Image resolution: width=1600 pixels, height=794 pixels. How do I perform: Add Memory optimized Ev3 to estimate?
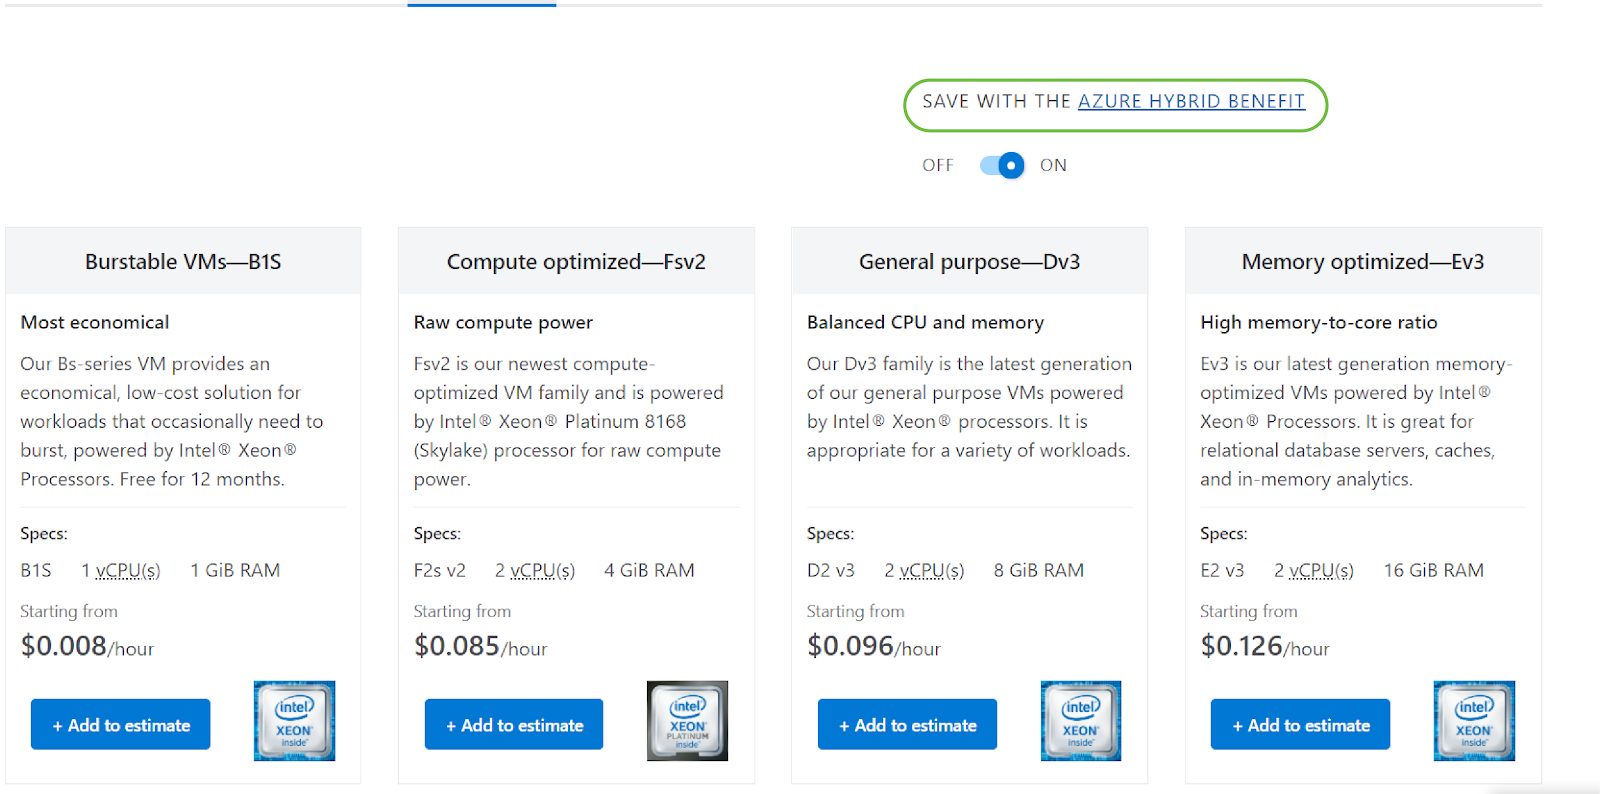[x=1300, y=724]
